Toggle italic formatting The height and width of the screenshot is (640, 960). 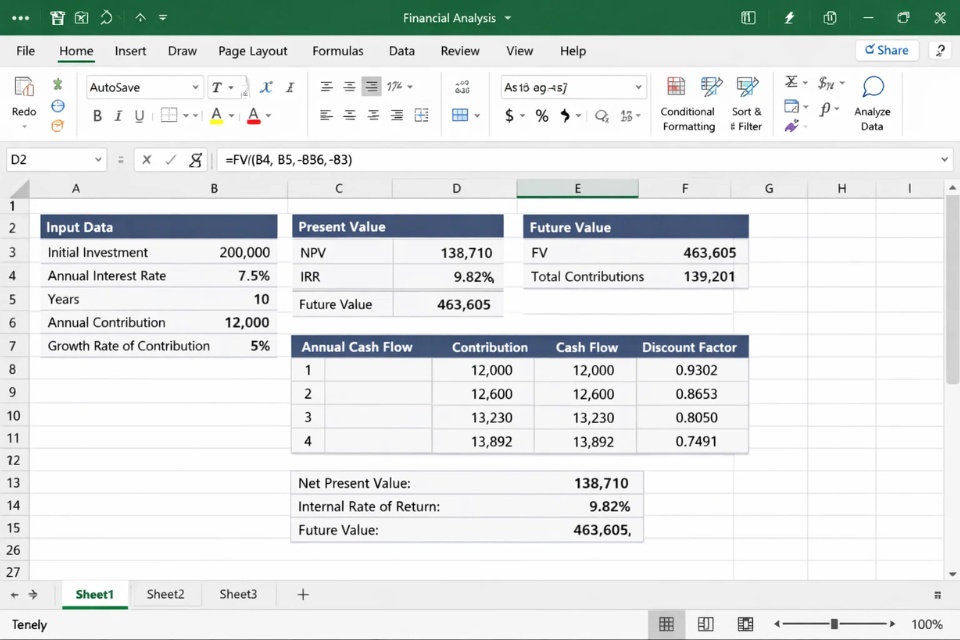click(118, 116)
